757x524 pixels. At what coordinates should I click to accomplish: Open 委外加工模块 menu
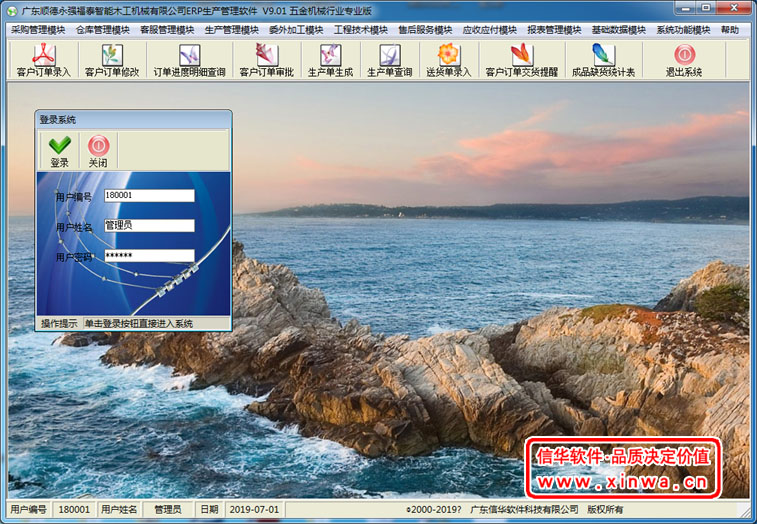point(296,30)
